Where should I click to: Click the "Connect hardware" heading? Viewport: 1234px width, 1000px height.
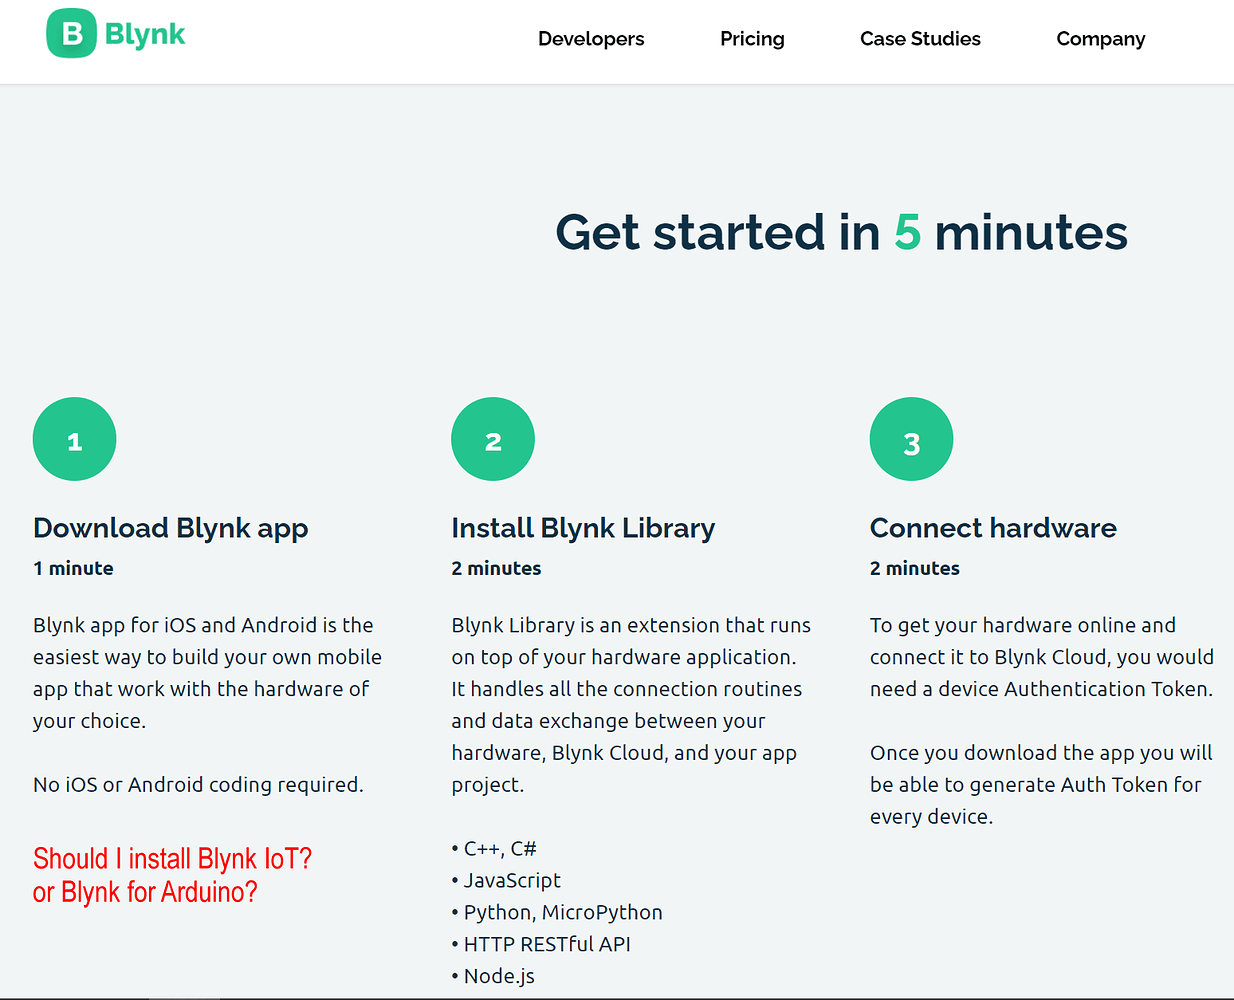click(x=993, y=528)
